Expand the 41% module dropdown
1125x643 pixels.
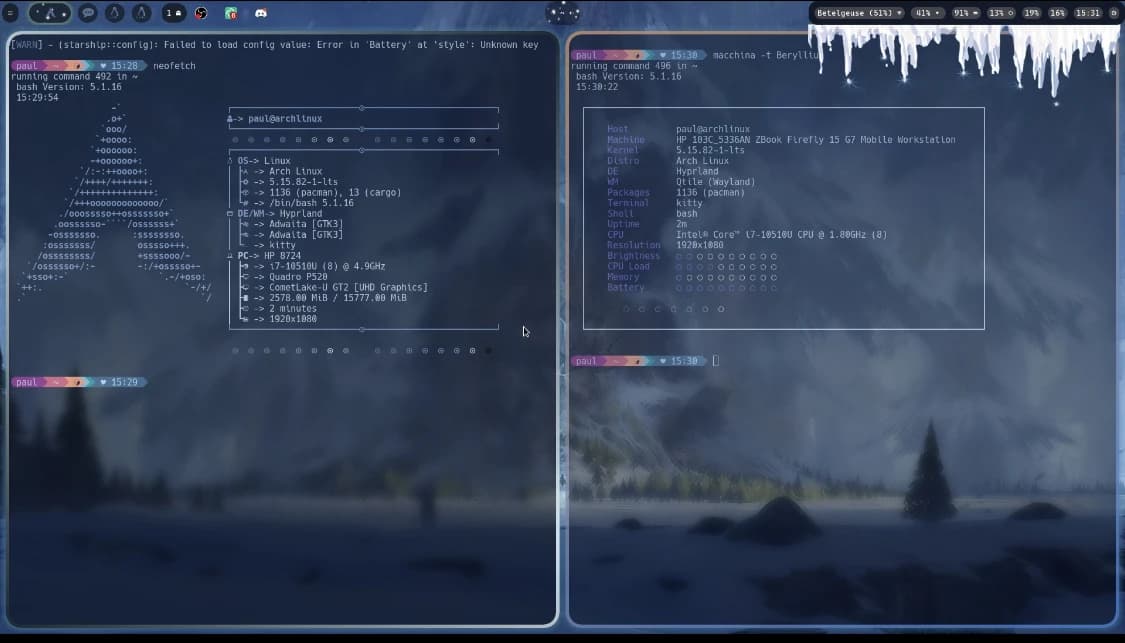pyautogui.click(x=926, y=13)
